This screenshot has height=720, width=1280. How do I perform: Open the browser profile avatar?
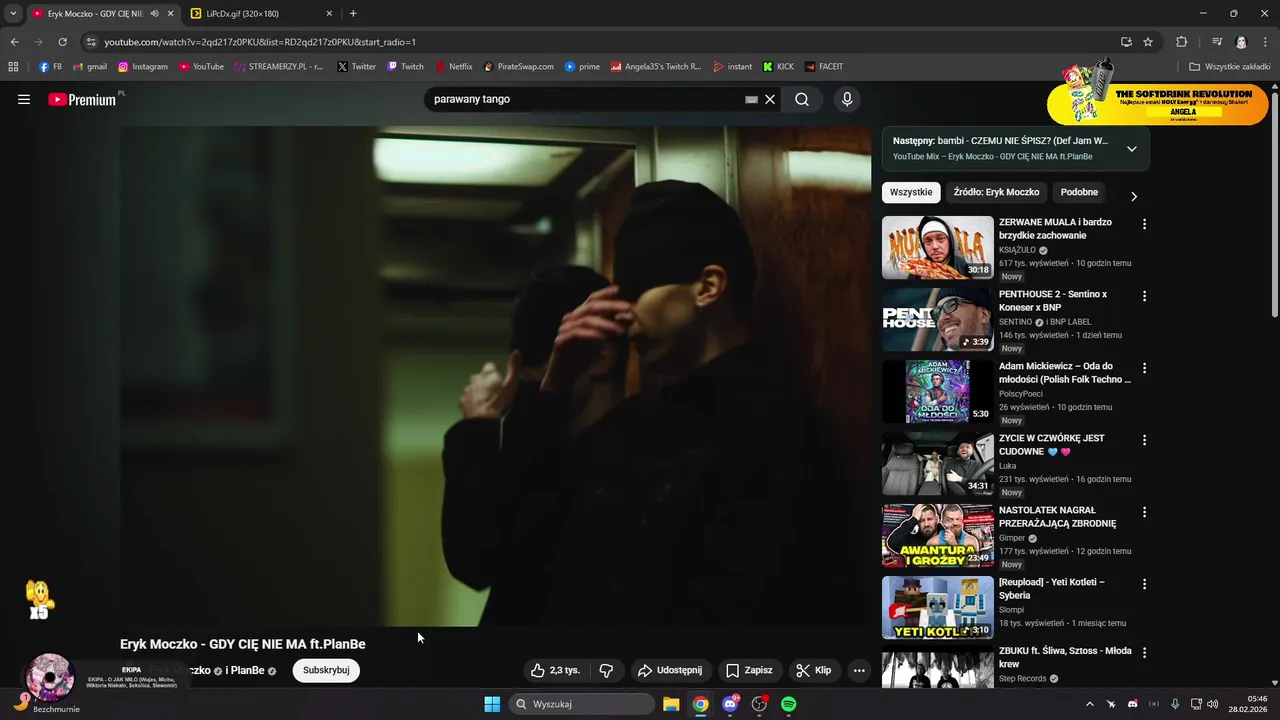(1241, 42)
